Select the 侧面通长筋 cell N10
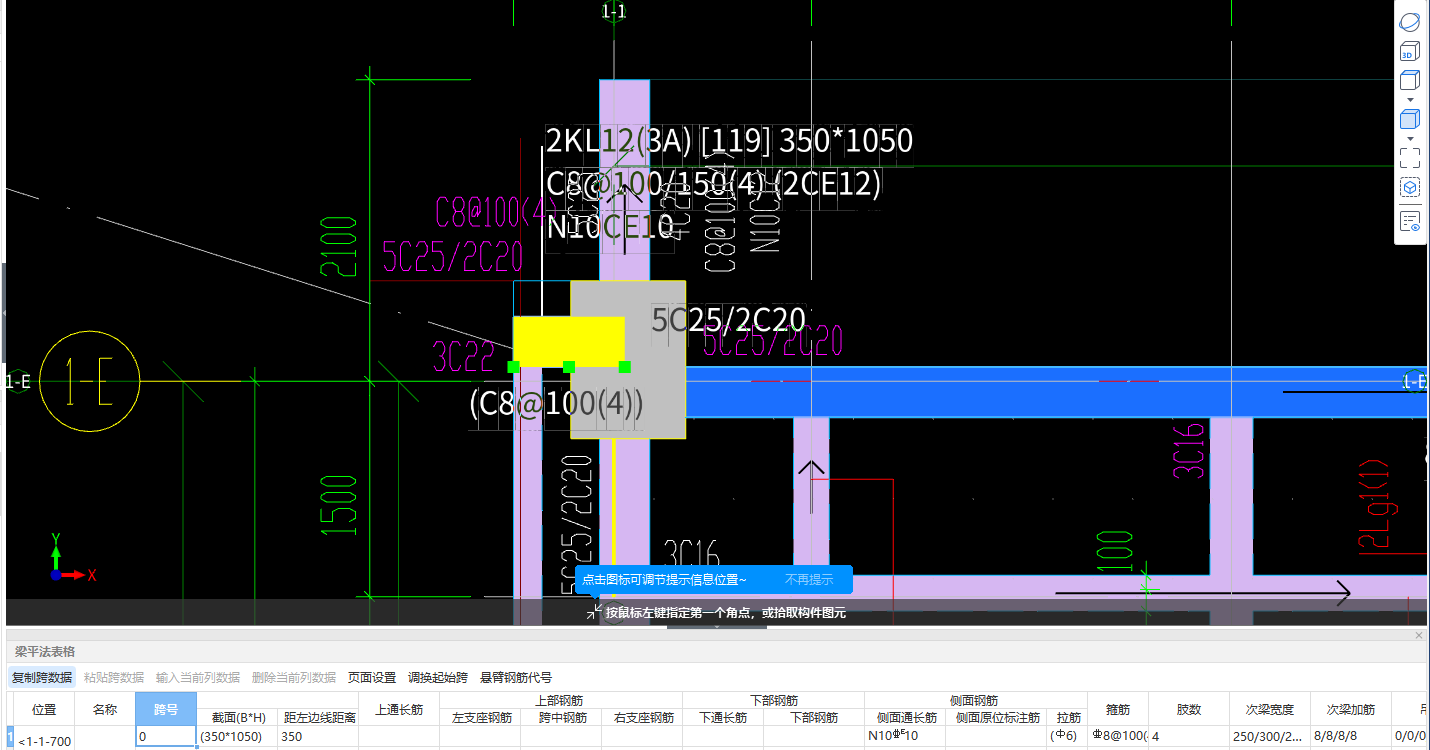Screen dimensions: 1430x750 [x=905, y=737]
